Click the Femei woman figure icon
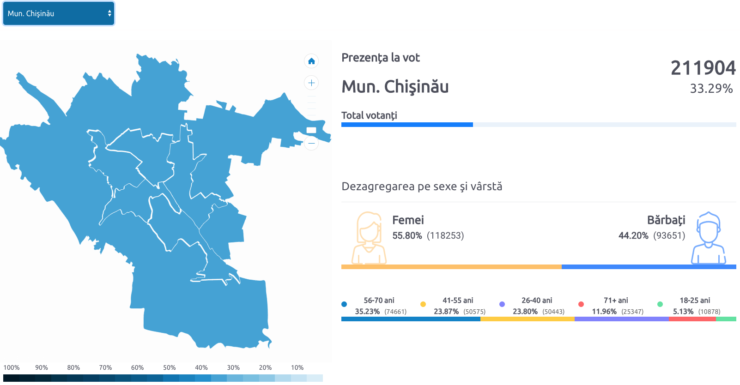This screenshot has width=740, height=385. click(x=369, y=238)
